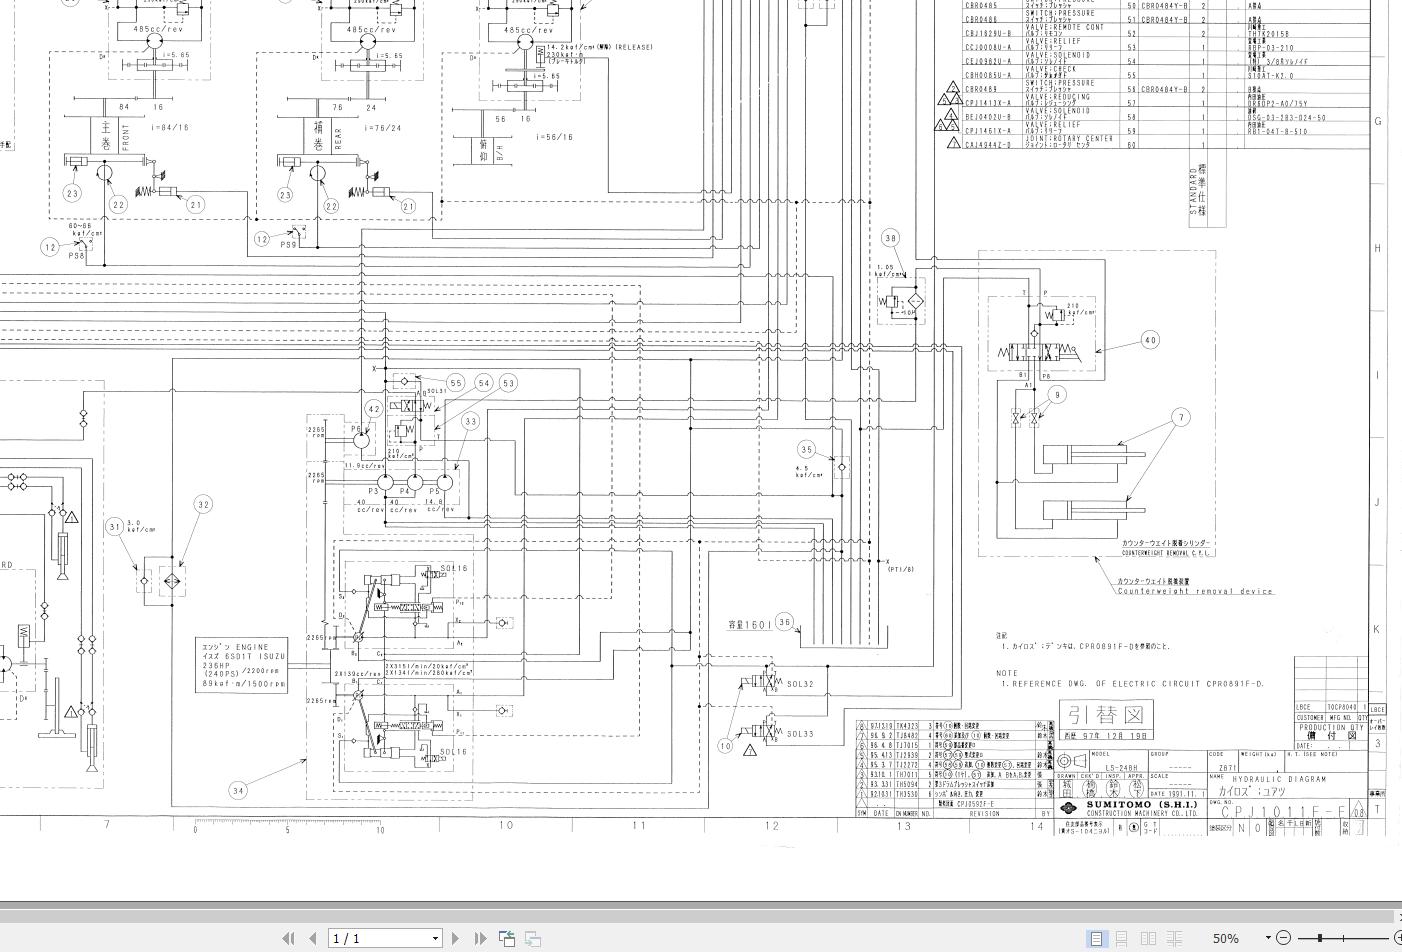Go to the previous page
Image resolution: width=1402 pixels, height=952 pixels.
(x=312, y=938)
